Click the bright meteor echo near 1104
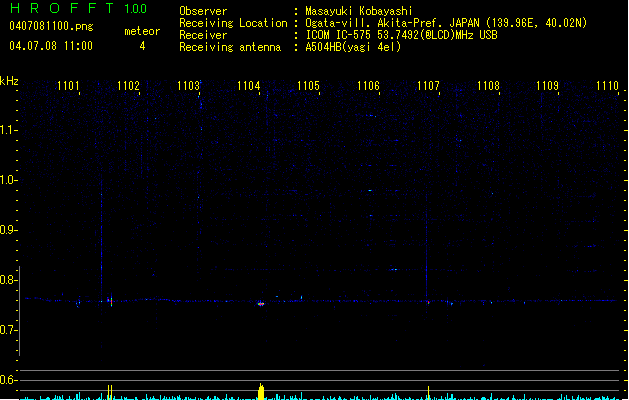The height and width of the screenshot is (400, 629). click(x=261, y=304)
